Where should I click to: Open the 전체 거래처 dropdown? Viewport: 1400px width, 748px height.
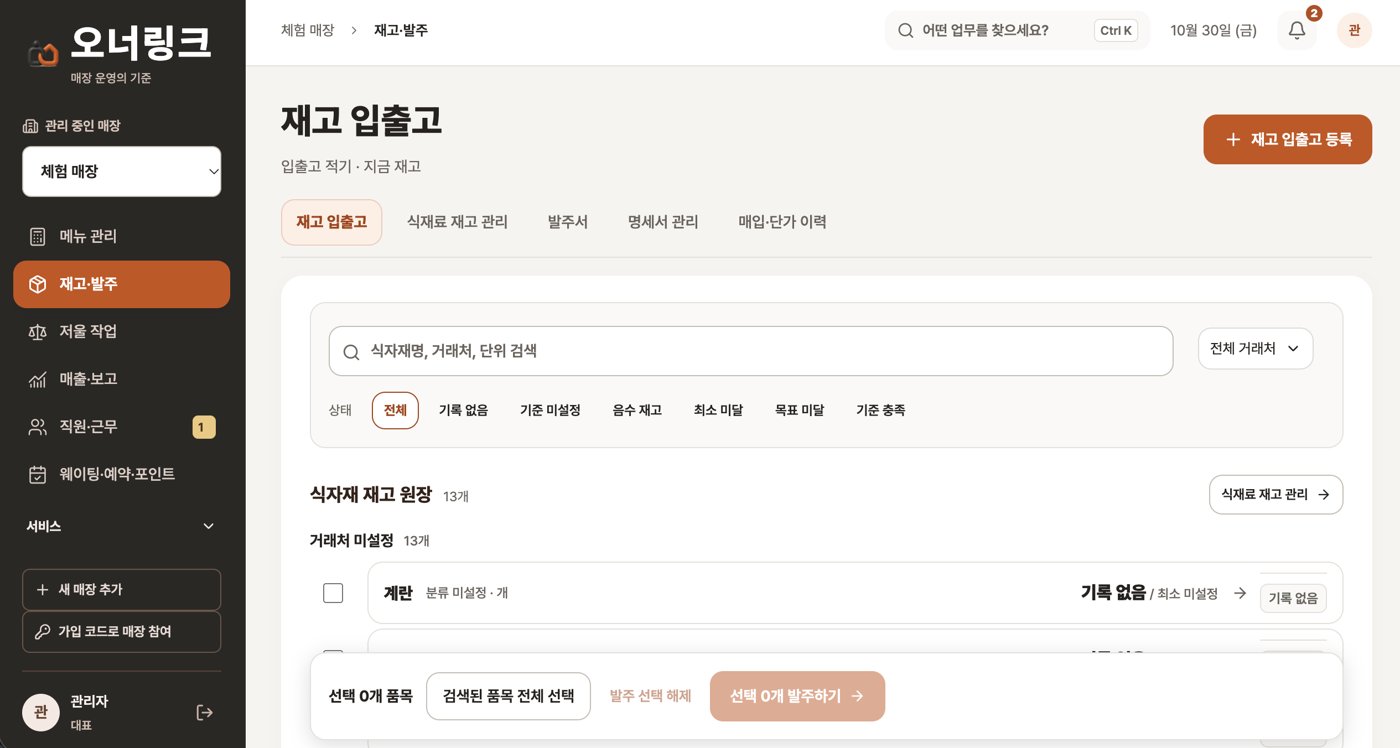[1255, 349]
